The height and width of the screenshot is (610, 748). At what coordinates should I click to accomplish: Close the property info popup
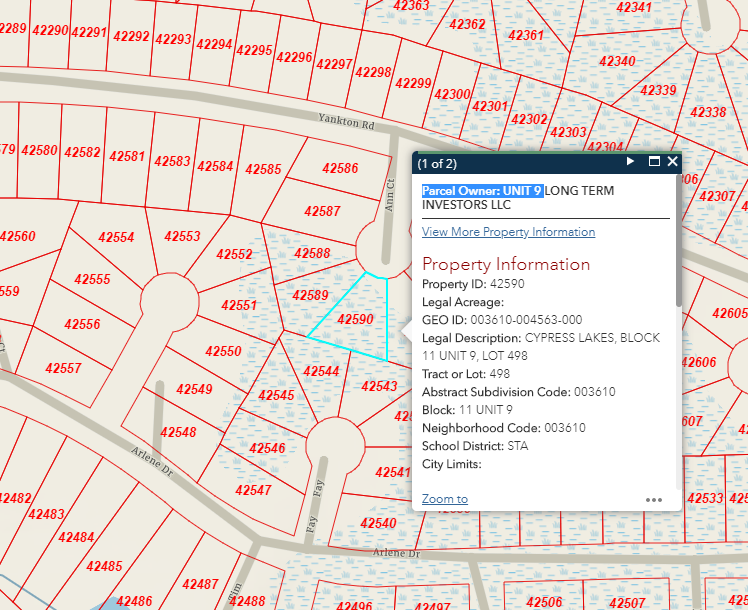pos(673,162)
